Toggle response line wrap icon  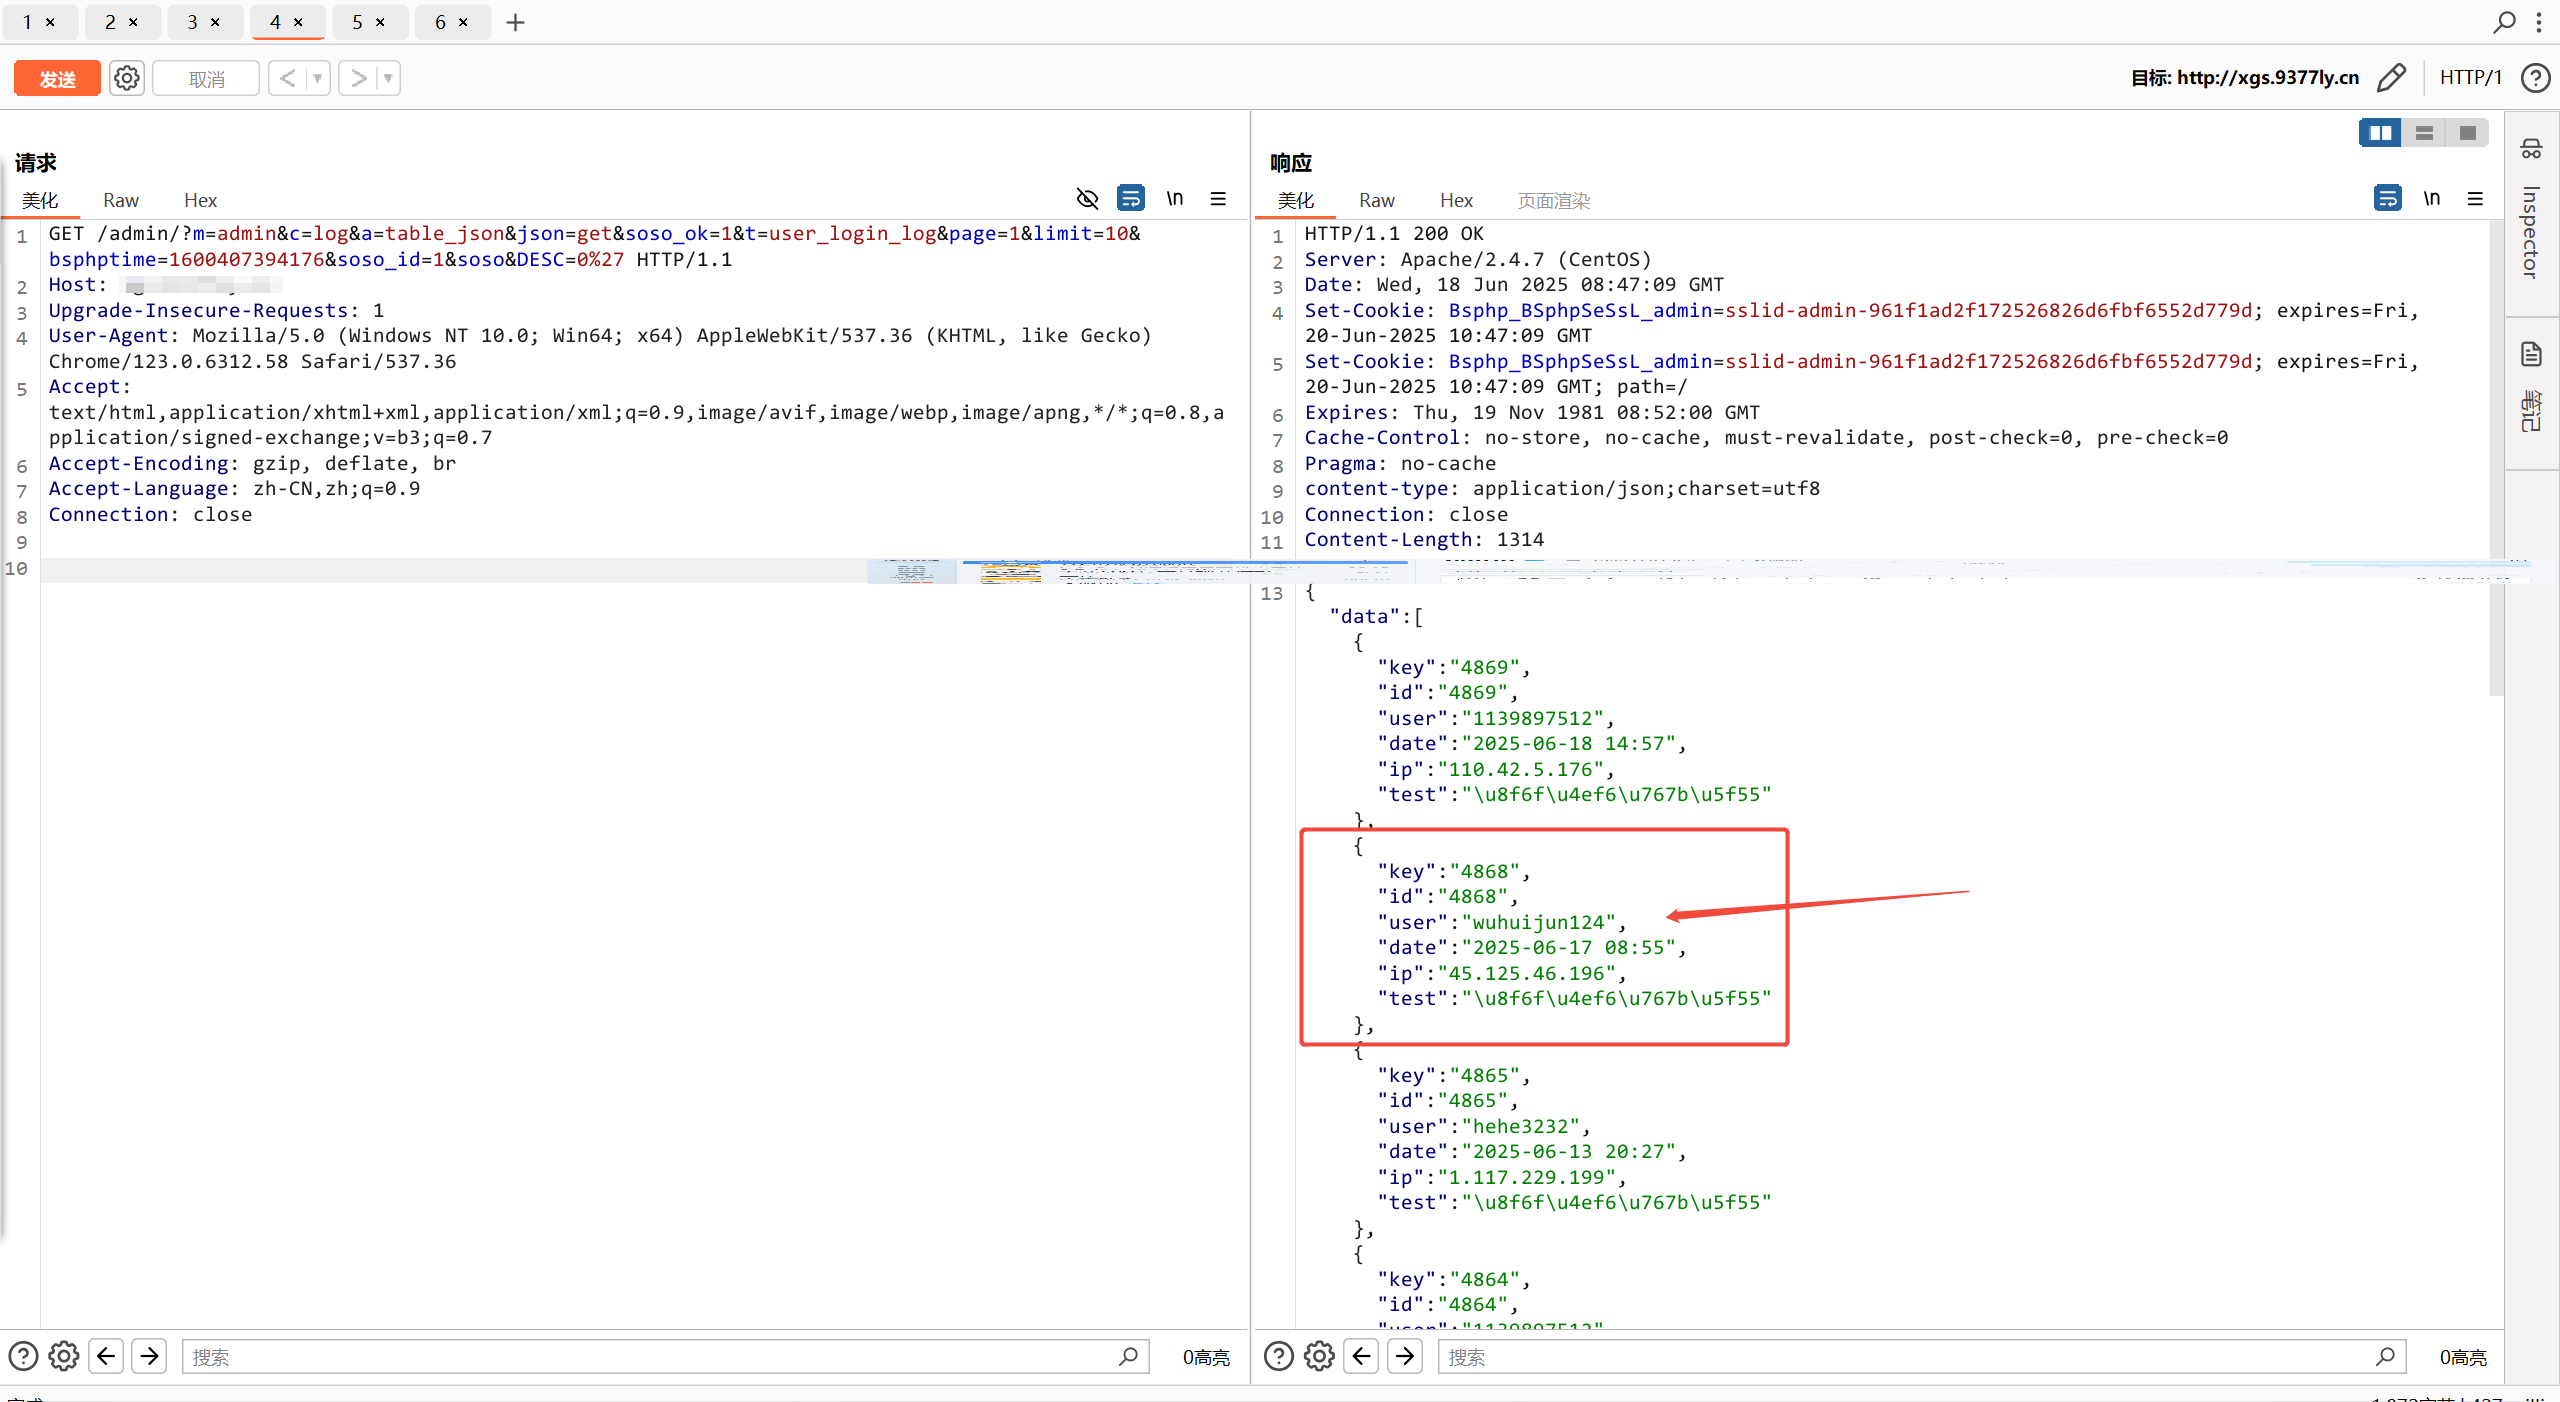click(x=2388, y=198)
